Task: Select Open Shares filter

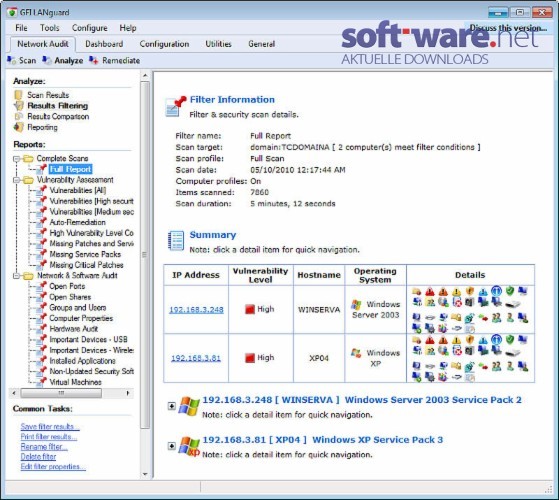Action: click(70, 297)
